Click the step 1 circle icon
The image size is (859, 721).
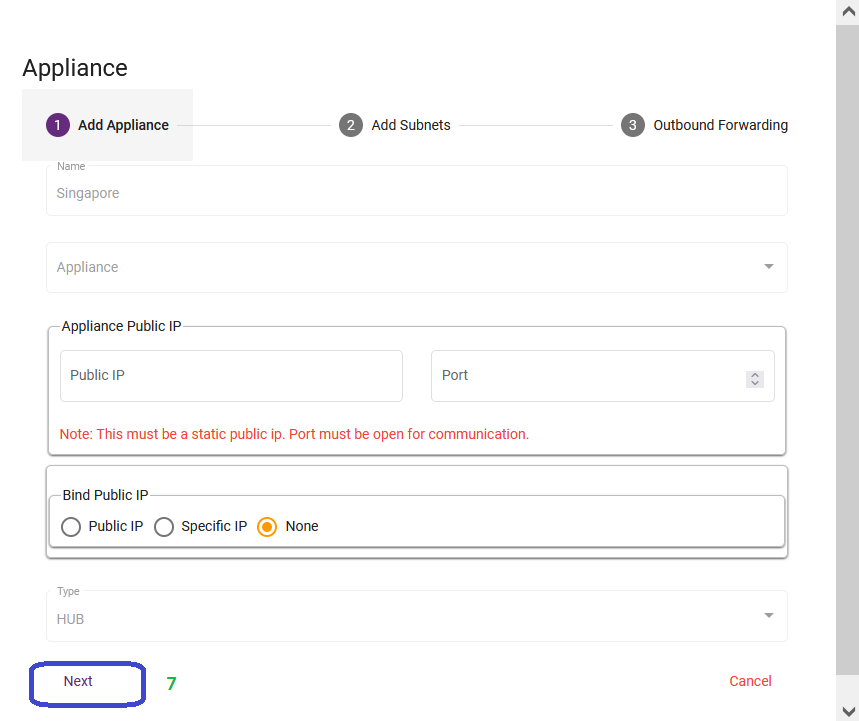click(58, 125)
